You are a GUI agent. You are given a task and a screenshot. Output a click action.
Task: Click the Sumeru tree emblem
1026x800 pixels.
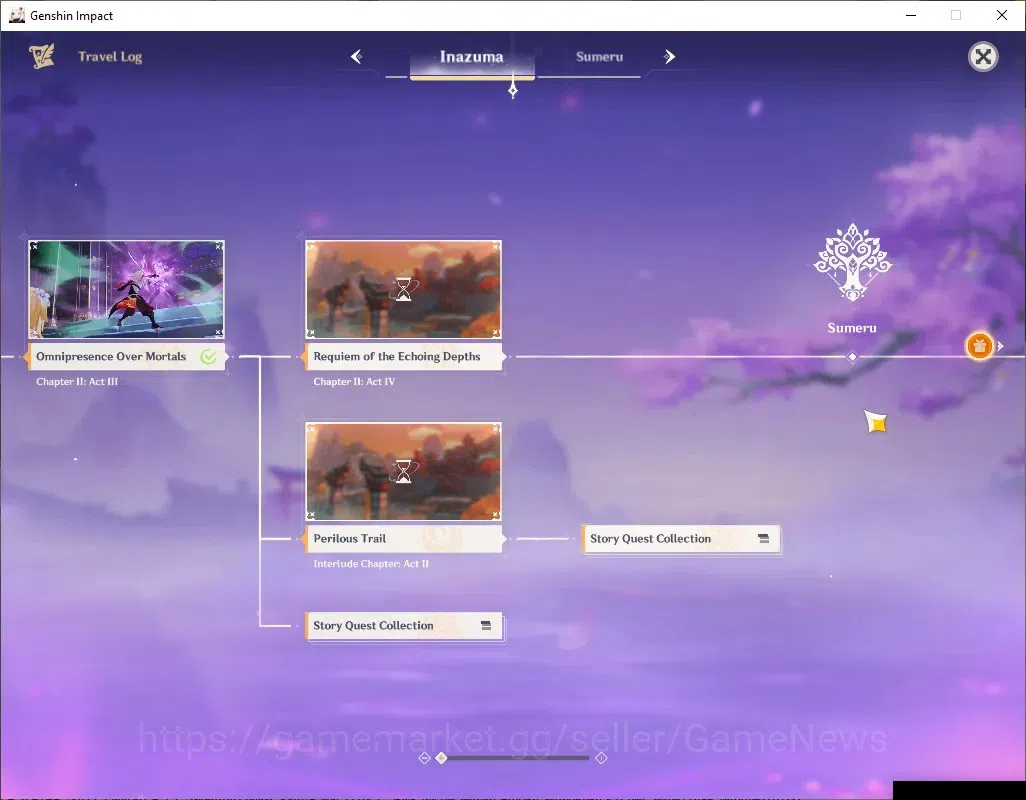click(x=852, y=262)
